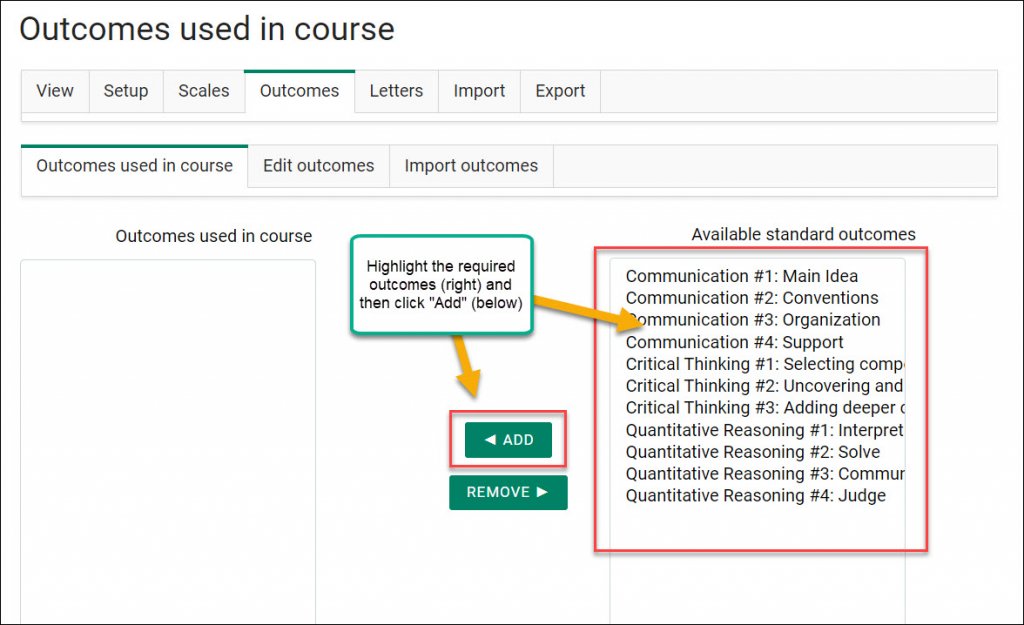Open the Import outcomes sub-tab

click(x=472, y=166)
